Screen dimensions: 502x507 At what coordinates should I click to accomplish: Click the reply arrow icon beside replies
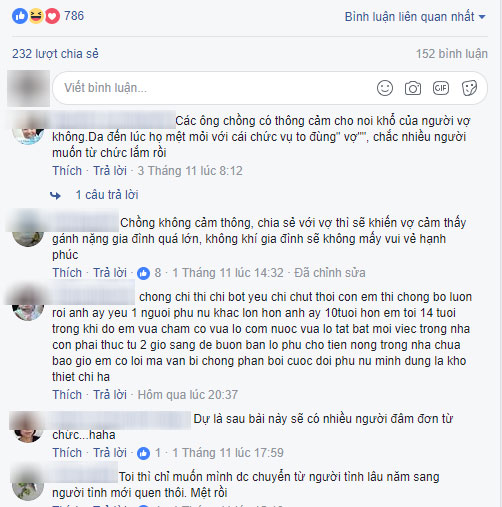(x=55, y=195)
